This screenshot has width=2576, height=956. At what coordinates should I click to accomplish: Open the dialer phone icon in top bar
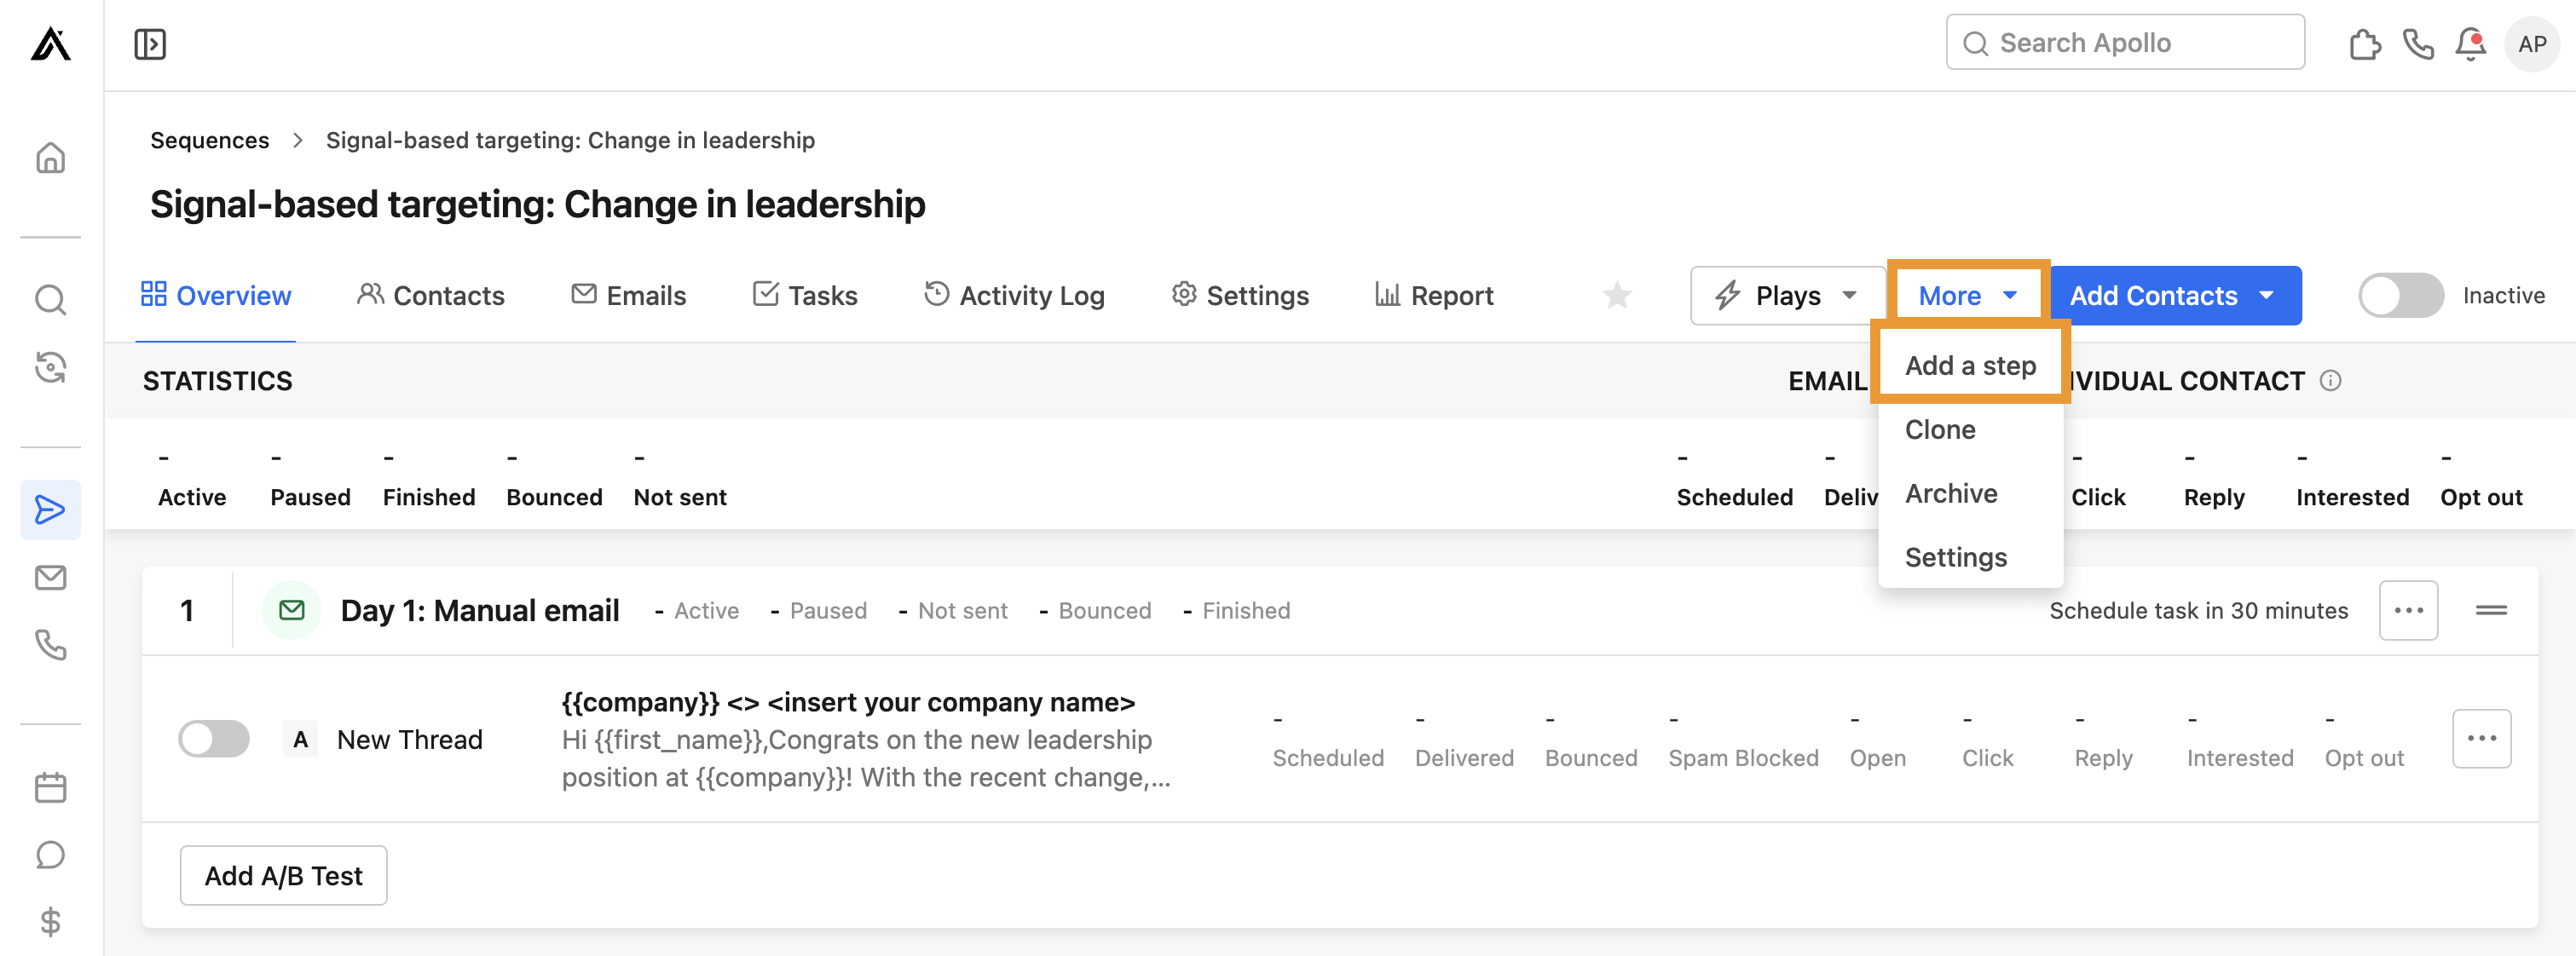point(2418,44)
